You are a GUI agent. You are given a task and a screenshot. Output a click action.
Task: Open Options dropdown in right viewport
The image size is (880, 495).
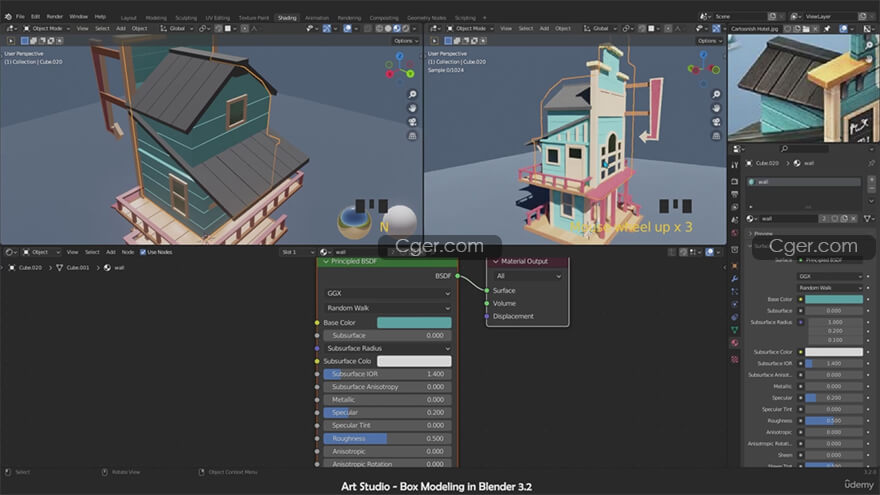[709, 41]
